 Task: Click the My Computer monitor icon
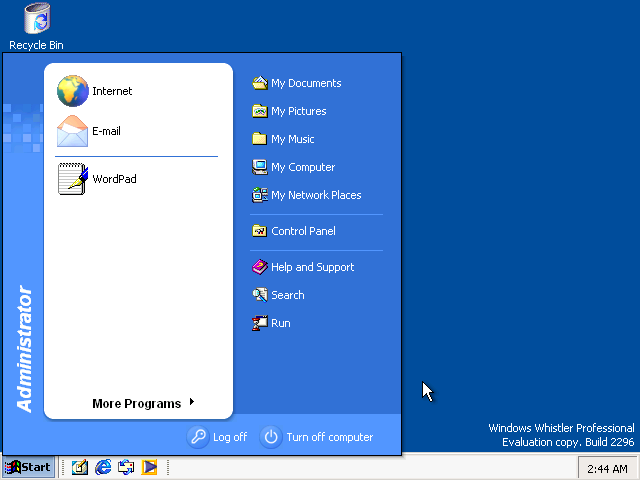click(260, 167)
